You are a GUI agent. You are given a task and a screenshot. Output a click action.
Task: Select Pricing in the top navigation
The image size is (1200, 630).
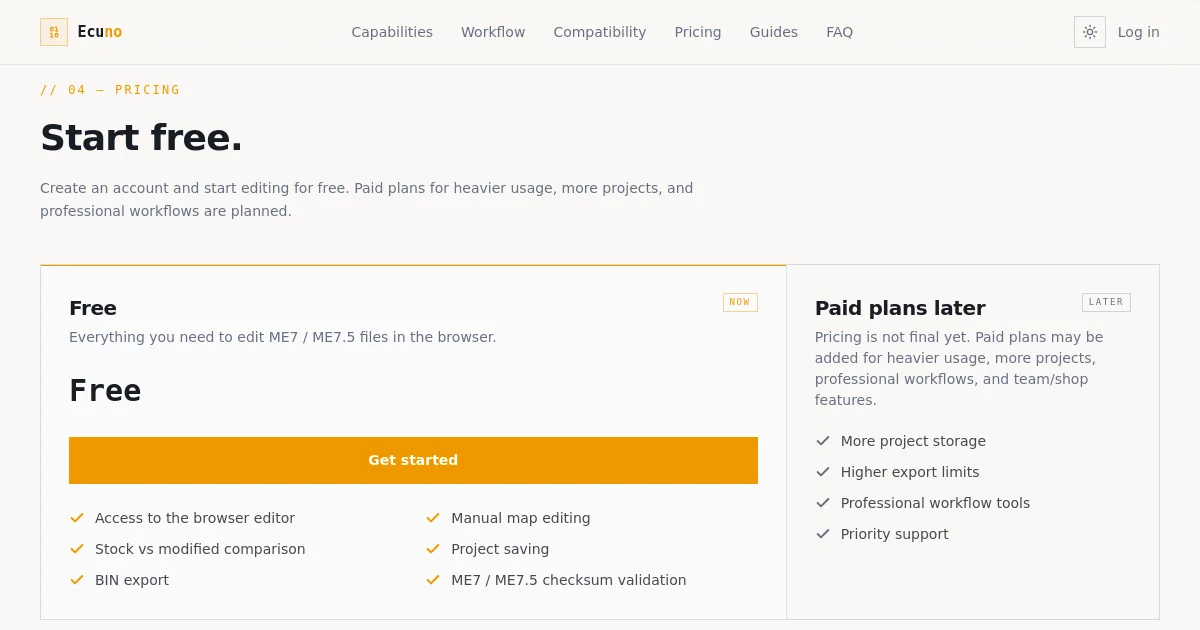click(698, 32)
